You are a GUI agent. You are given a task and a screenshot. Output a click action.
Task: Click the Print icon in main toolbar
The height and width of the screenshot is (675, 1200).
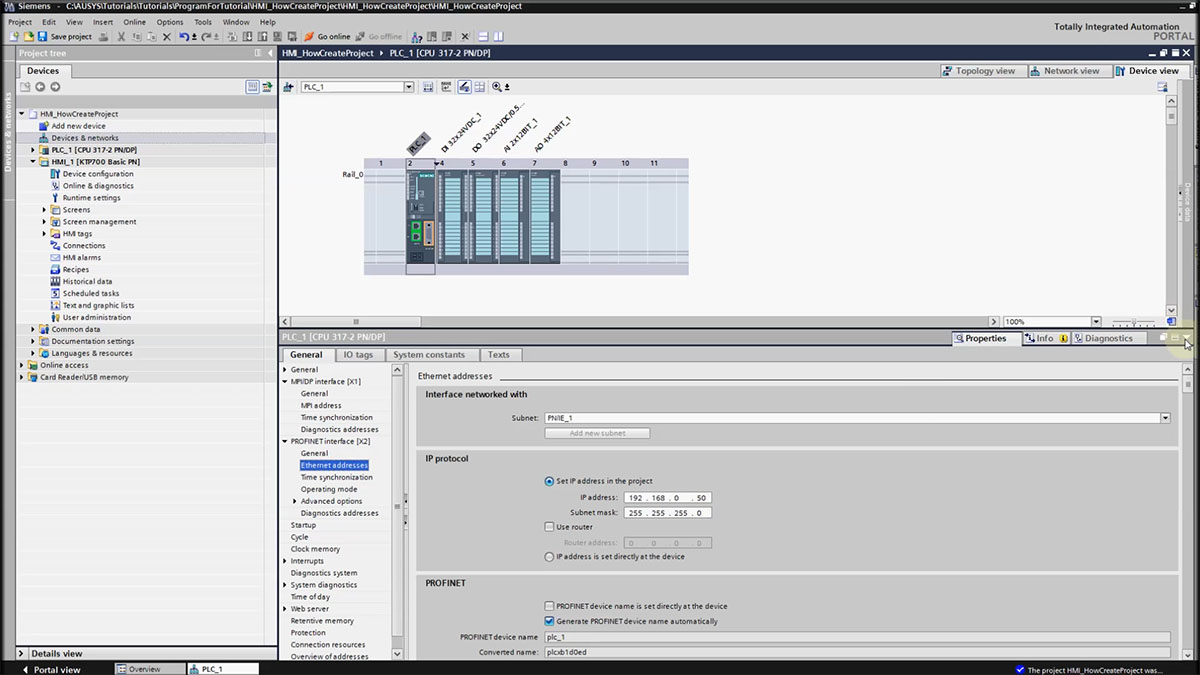coord(104,36)
